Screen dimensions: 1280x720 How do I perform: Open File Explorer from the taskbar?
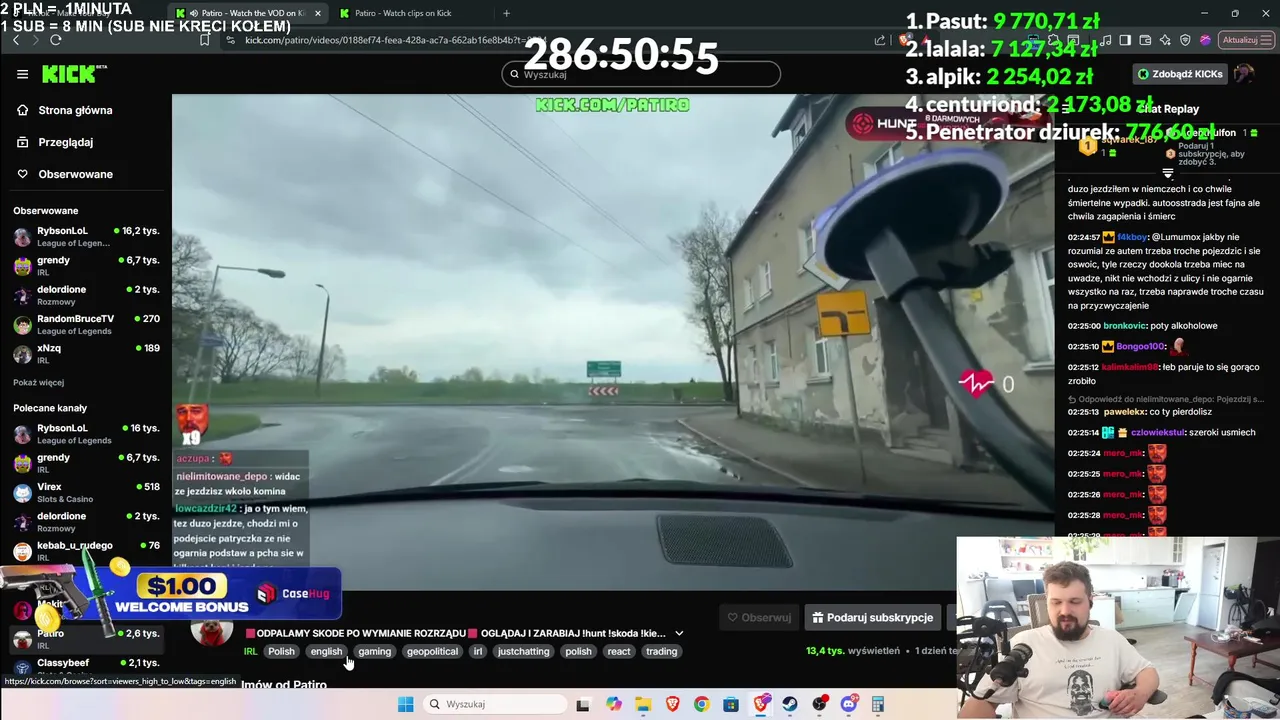pos(642,704)
